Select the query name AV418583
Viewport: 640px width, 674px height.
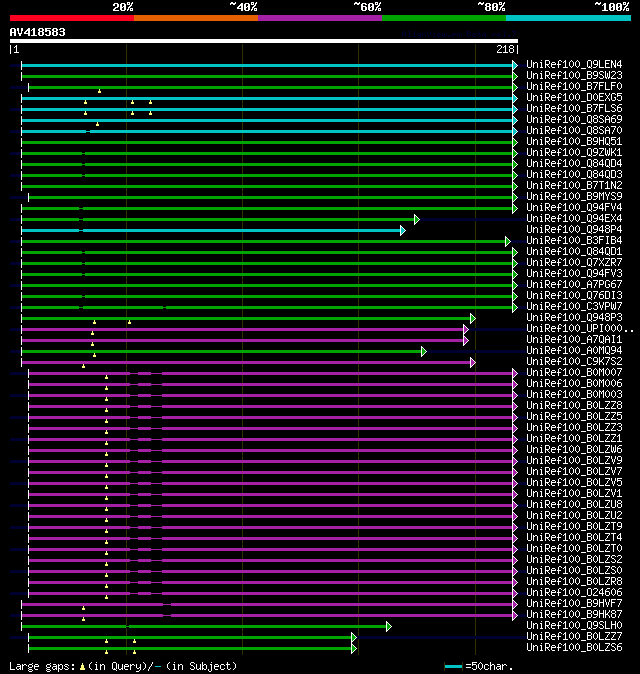(37, 32)
